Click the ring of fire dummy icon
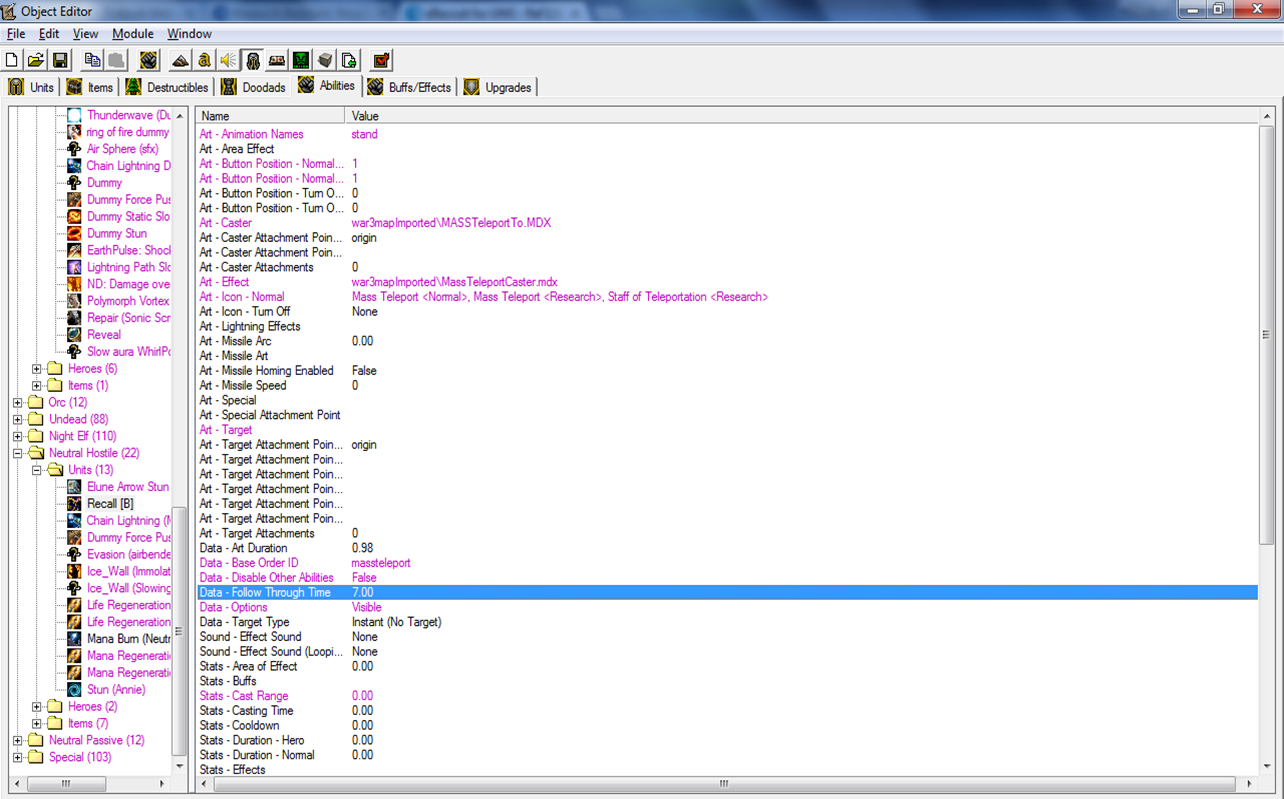 tap(74, 132)
